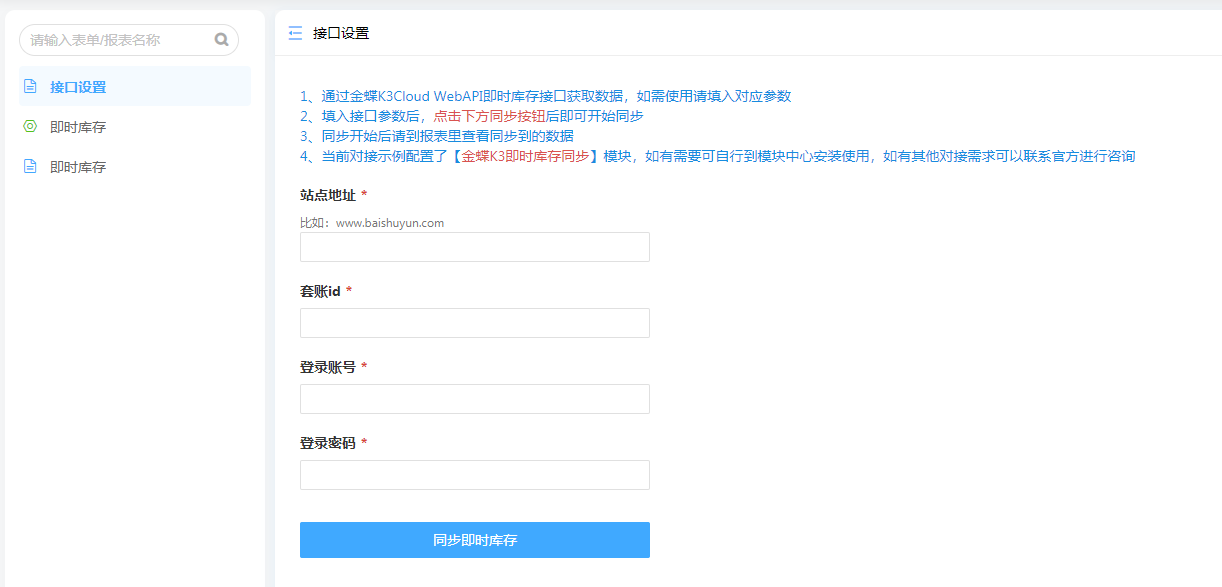
Task: Select 即时库存 entry with document icon
Action: 78,167
